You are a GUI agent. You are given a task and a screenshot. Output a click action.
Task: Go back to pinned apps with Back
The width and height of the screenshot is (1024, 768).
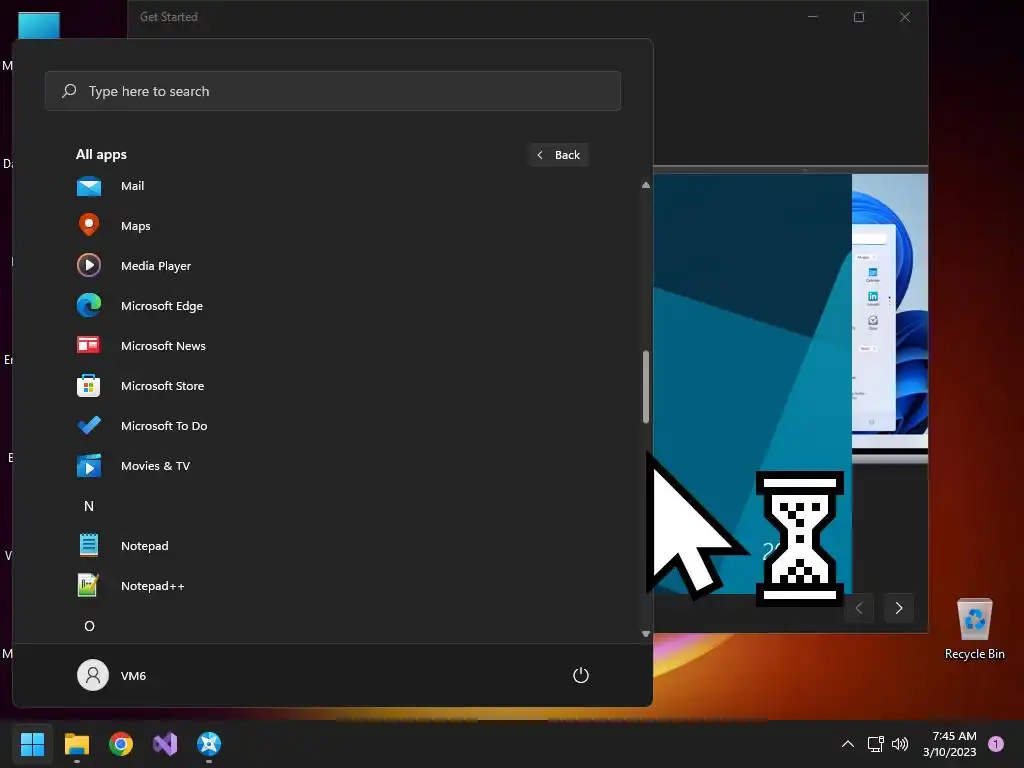coord(559,155)
